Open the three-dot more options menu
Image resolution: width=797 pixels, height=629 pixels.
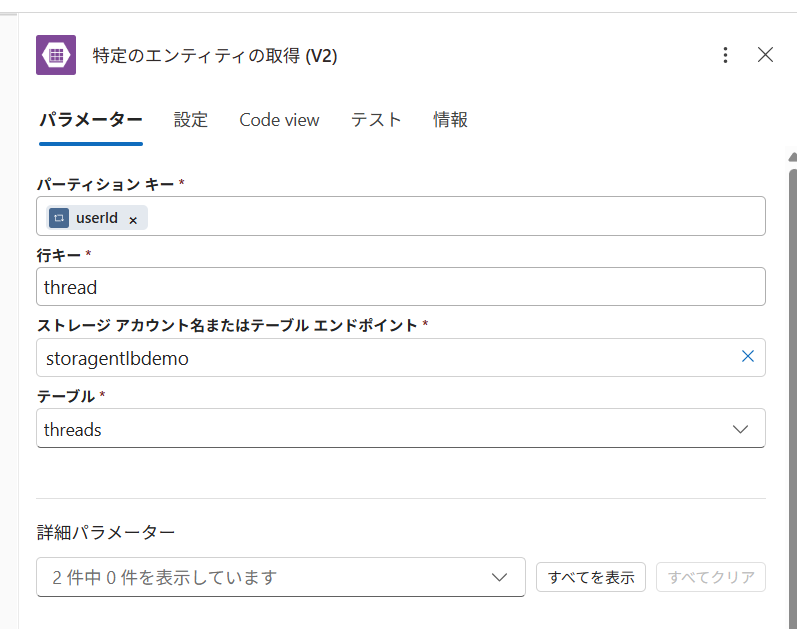click(x=725, y=55)
